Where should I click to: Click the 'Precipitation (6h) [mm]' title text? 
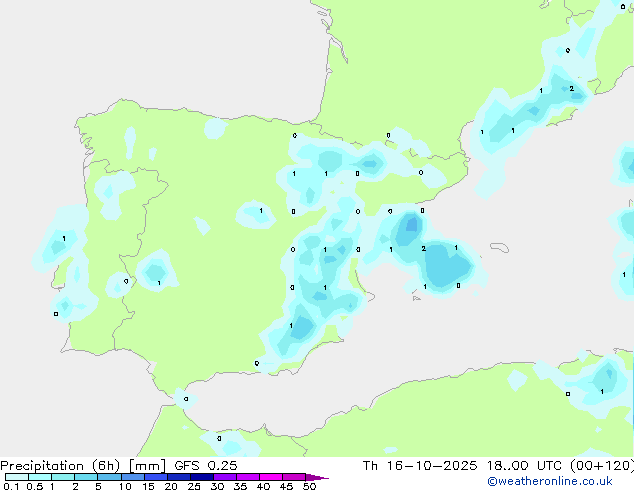click(82, 466)
